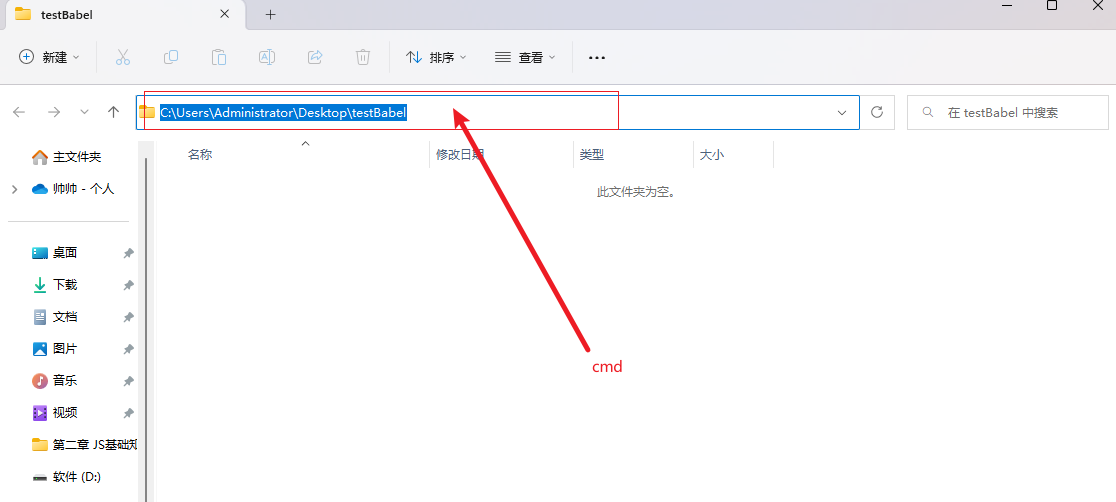Screen dimensions: 1116x502
Task: Open the 新建 (New) menu
Action: pyautogui.click(x=49, y=58)
